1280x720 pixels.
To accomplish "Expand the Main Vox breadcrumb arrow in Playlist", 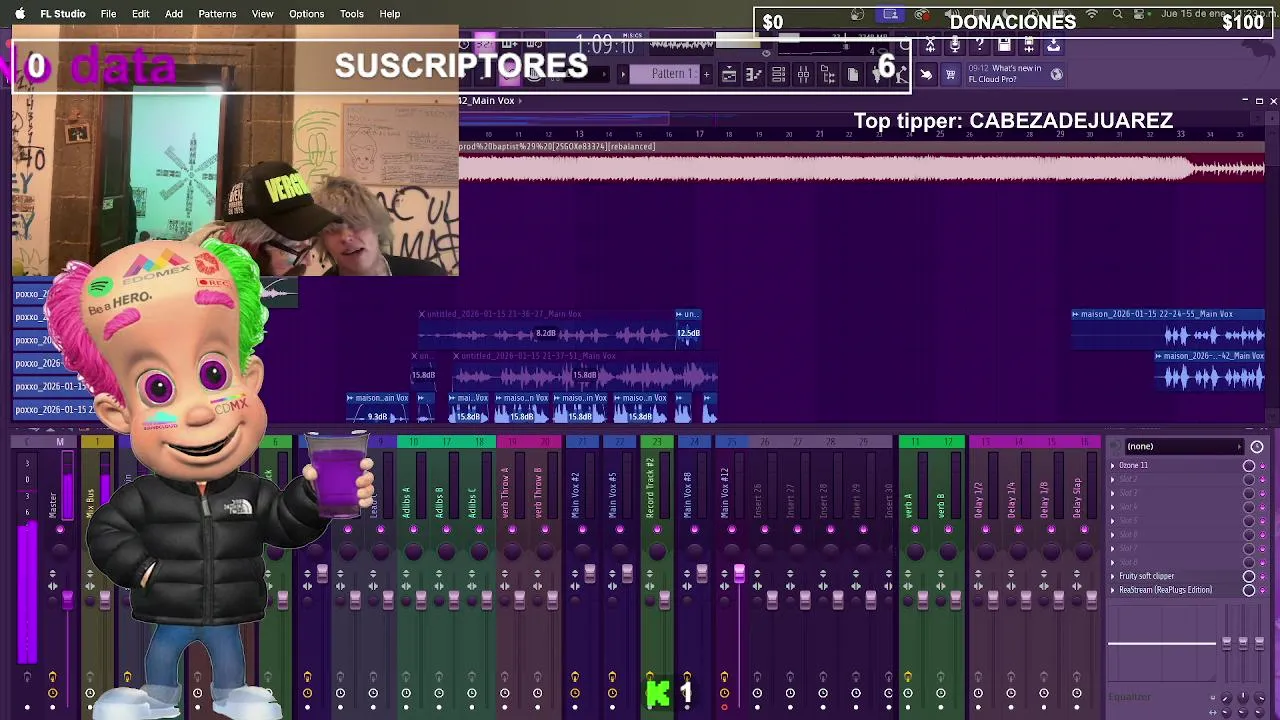I will [520, 101].
